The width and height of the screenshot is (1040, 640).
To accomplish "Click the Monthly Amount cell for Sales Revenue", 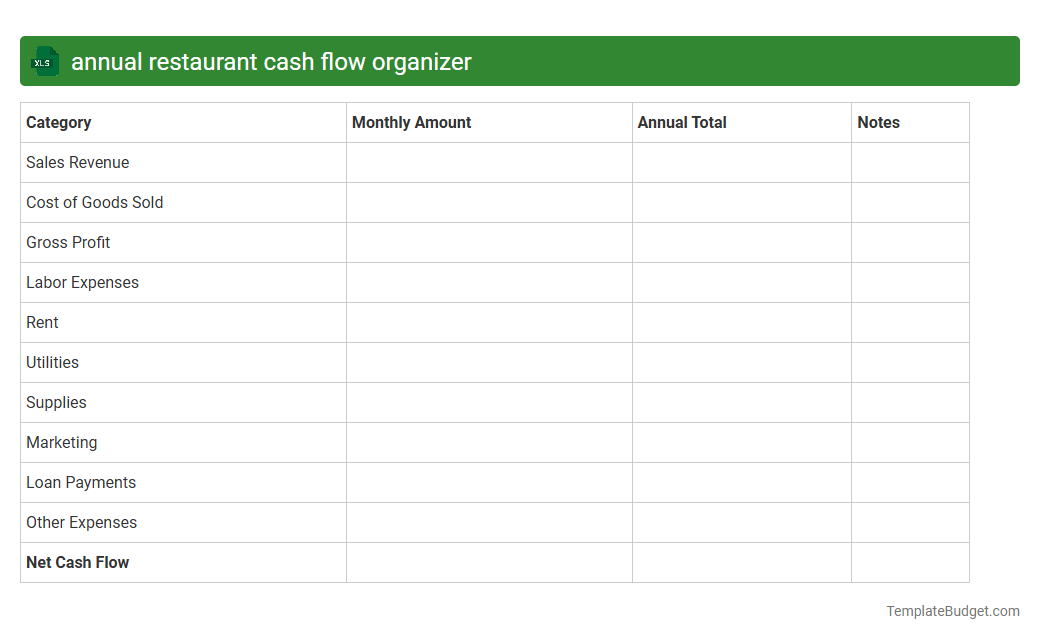I will (x=489, y=162).
